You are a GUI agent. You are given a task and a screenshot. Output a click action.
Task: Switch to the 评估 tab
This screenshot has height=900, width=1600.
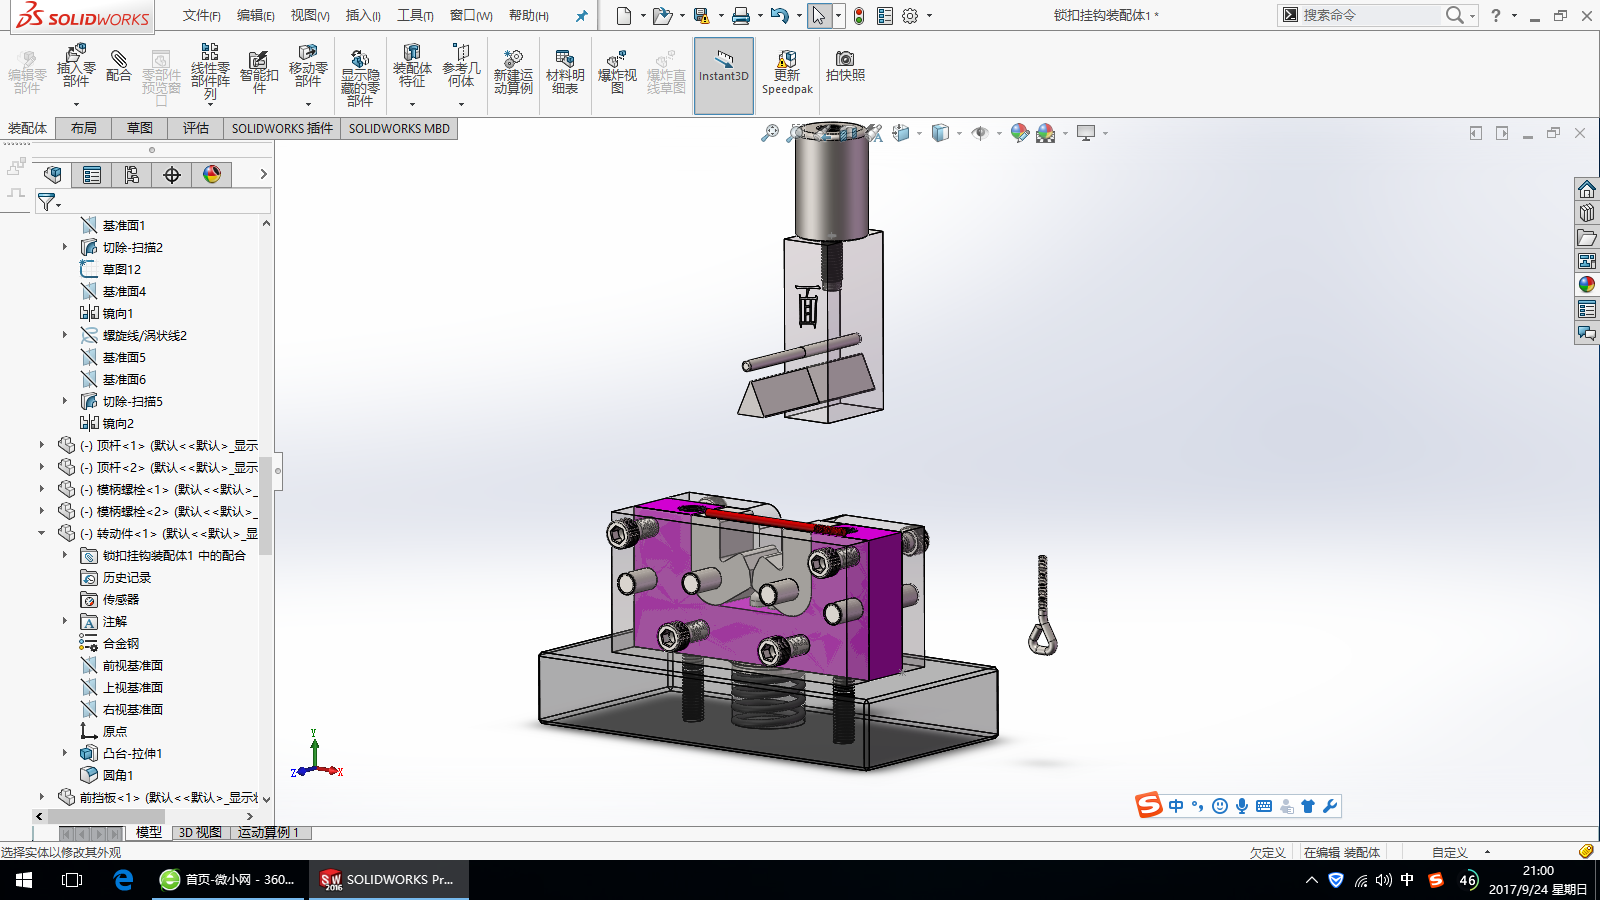195,128
